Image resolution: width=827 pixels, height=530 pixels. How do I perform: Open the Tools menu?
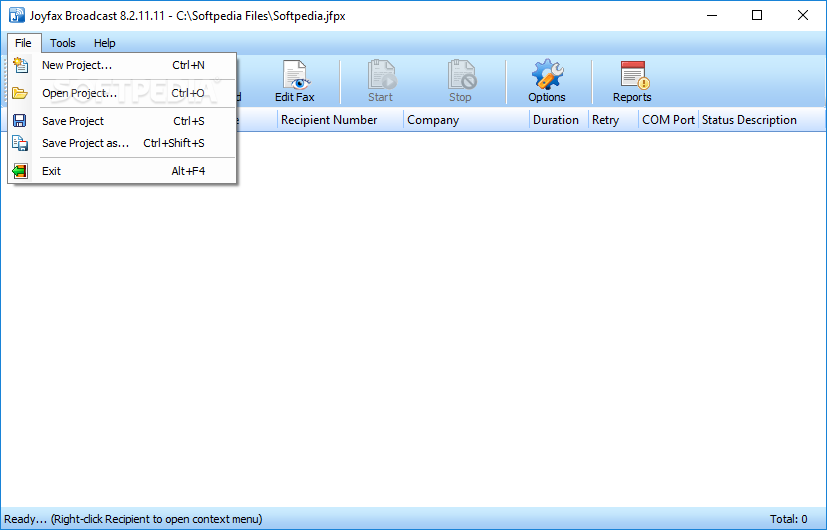(x=63, y=43)
